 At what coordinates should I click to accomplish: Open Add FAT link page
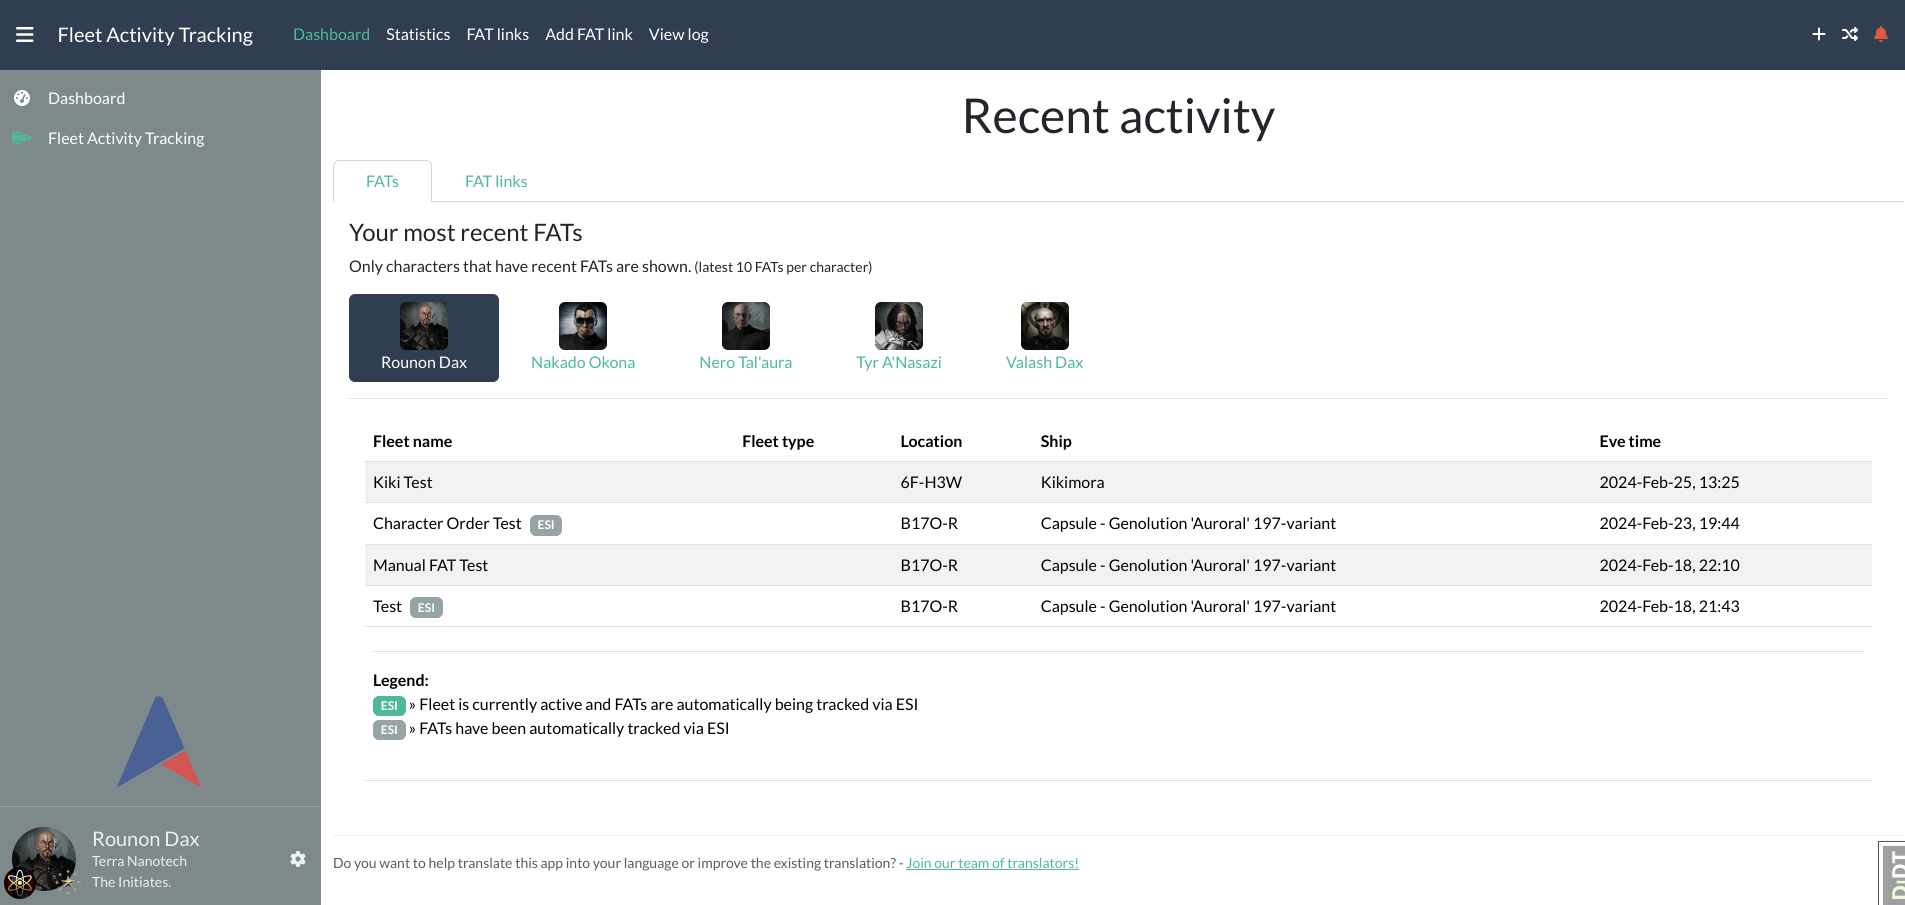(588, 35)
